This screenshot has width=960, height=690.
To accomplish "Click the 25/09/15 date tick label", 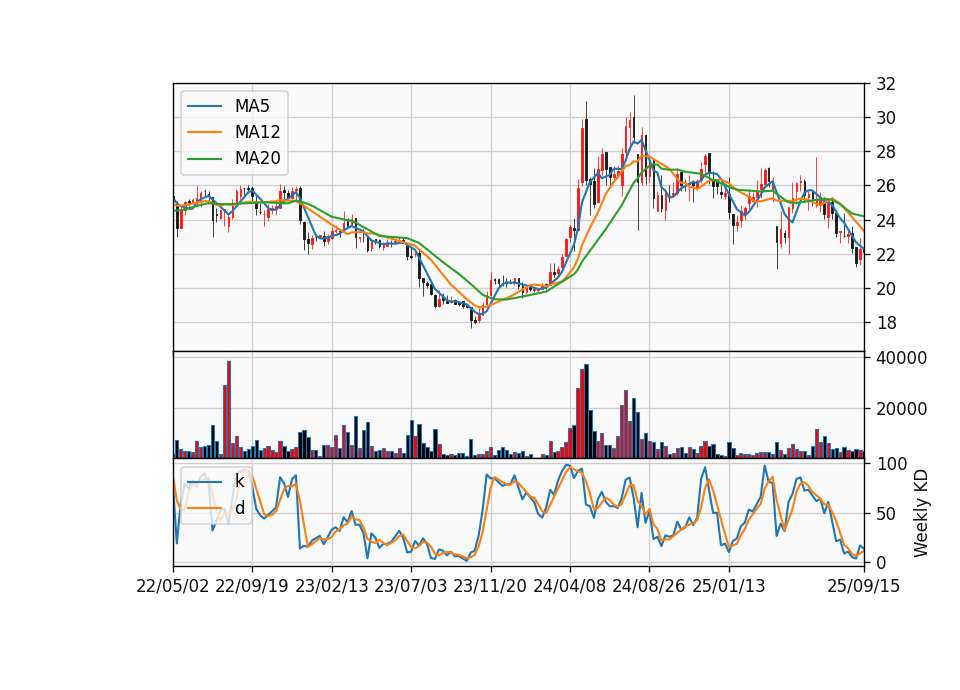I will 863,586.
